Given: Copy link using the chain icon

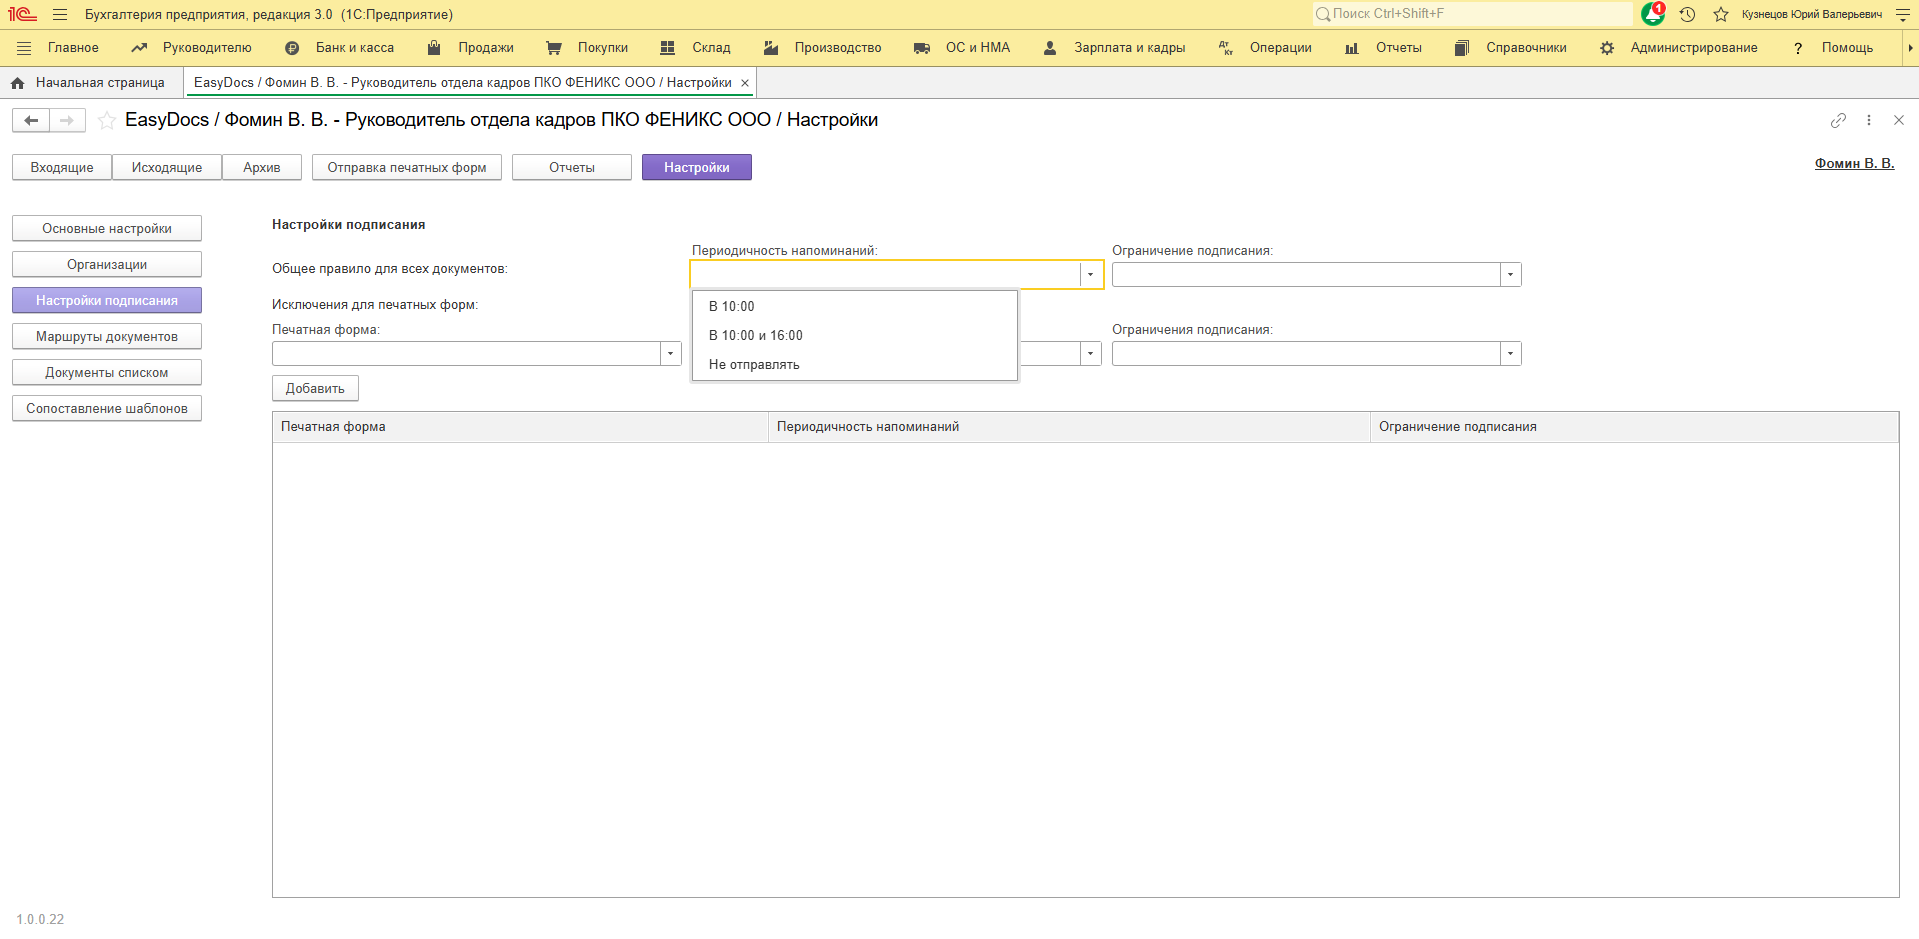Looking at the screenshot, I should pyautogui.click(x=1838, y=120).
